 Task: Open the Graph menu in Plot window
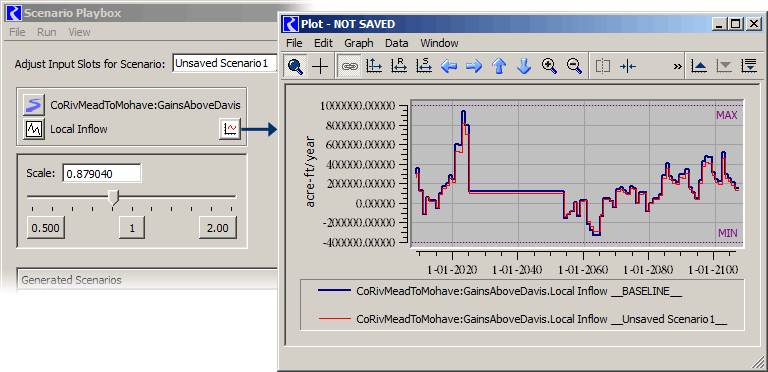pos(359,43)
